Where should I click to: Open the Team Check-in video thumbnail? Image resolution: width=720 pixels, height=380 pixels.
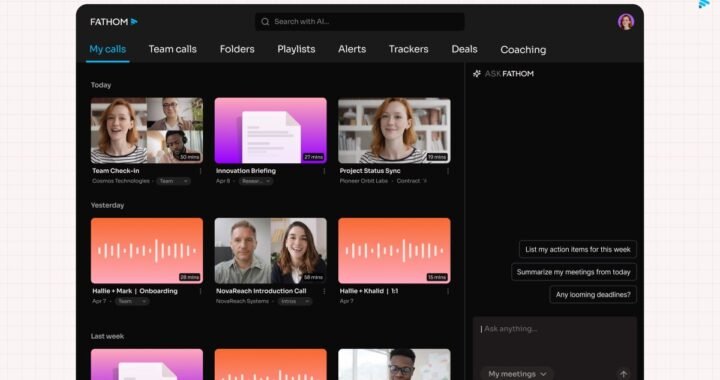click(x=147, y=130)
